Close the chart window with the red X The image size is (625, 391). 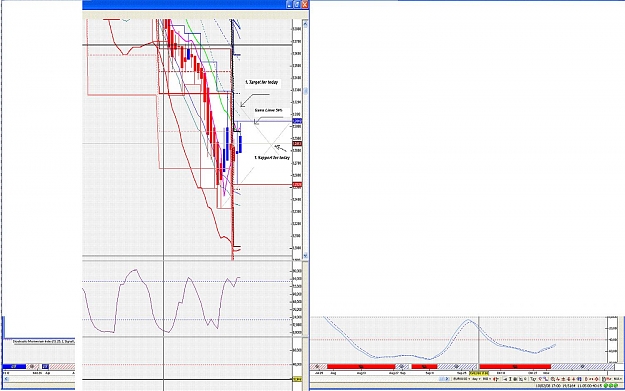(305, 4)
